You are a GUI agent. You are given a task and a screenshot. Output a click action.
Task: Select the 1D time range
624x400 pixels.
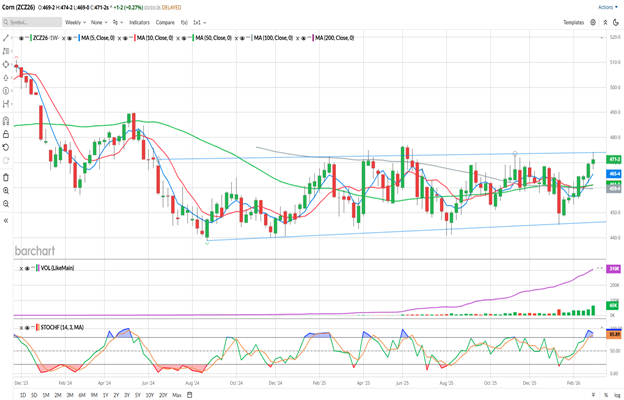23,395
